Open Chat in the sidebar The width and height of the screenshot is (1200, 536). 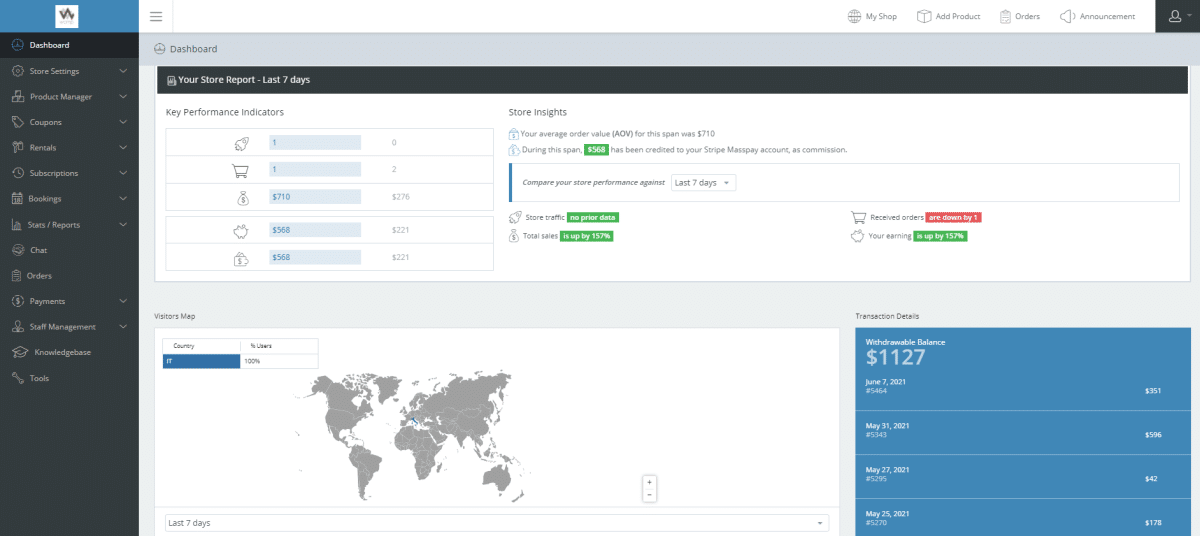38,250
